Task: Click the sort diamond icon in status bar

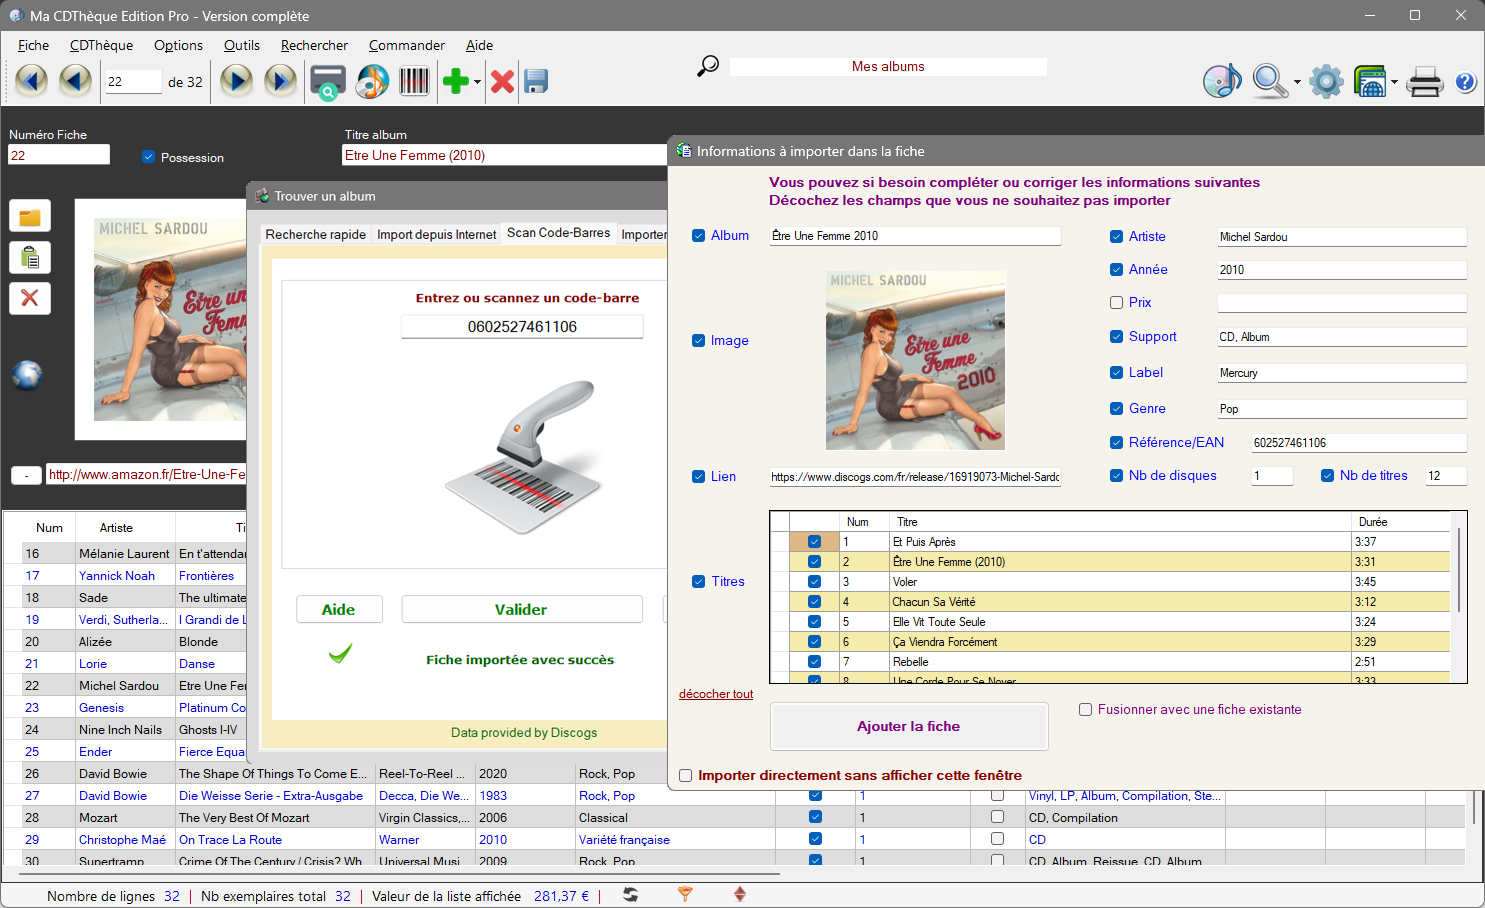Action: [x=739, y=895]
